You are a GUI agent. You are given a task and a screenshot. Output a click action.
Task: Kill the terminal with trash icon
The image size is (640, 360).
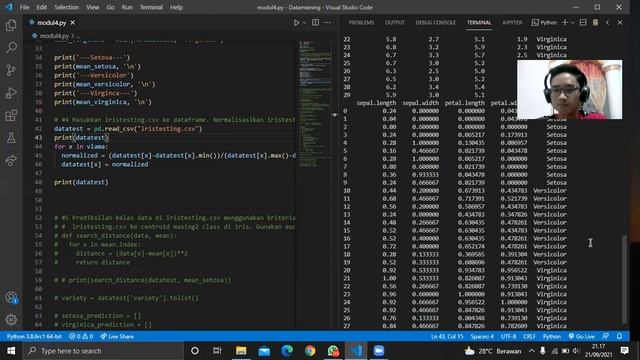[x=596, y=22]
